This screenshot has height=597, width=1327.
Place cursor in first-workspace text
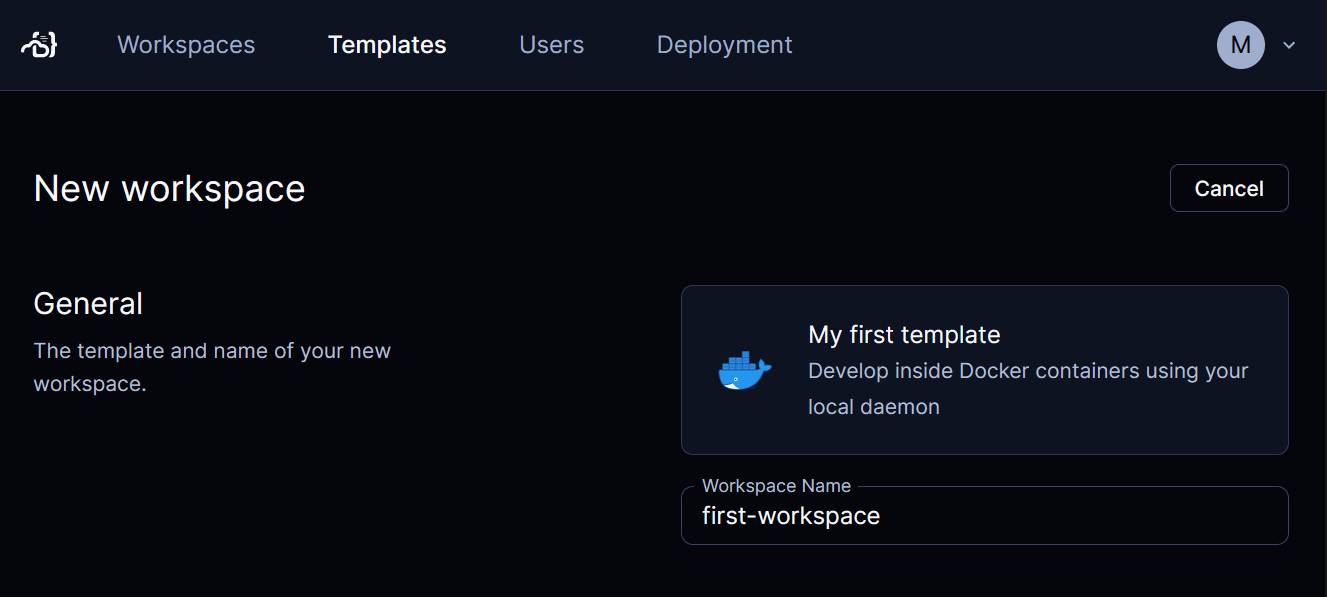pyautogui.click(x=791, y=516)
